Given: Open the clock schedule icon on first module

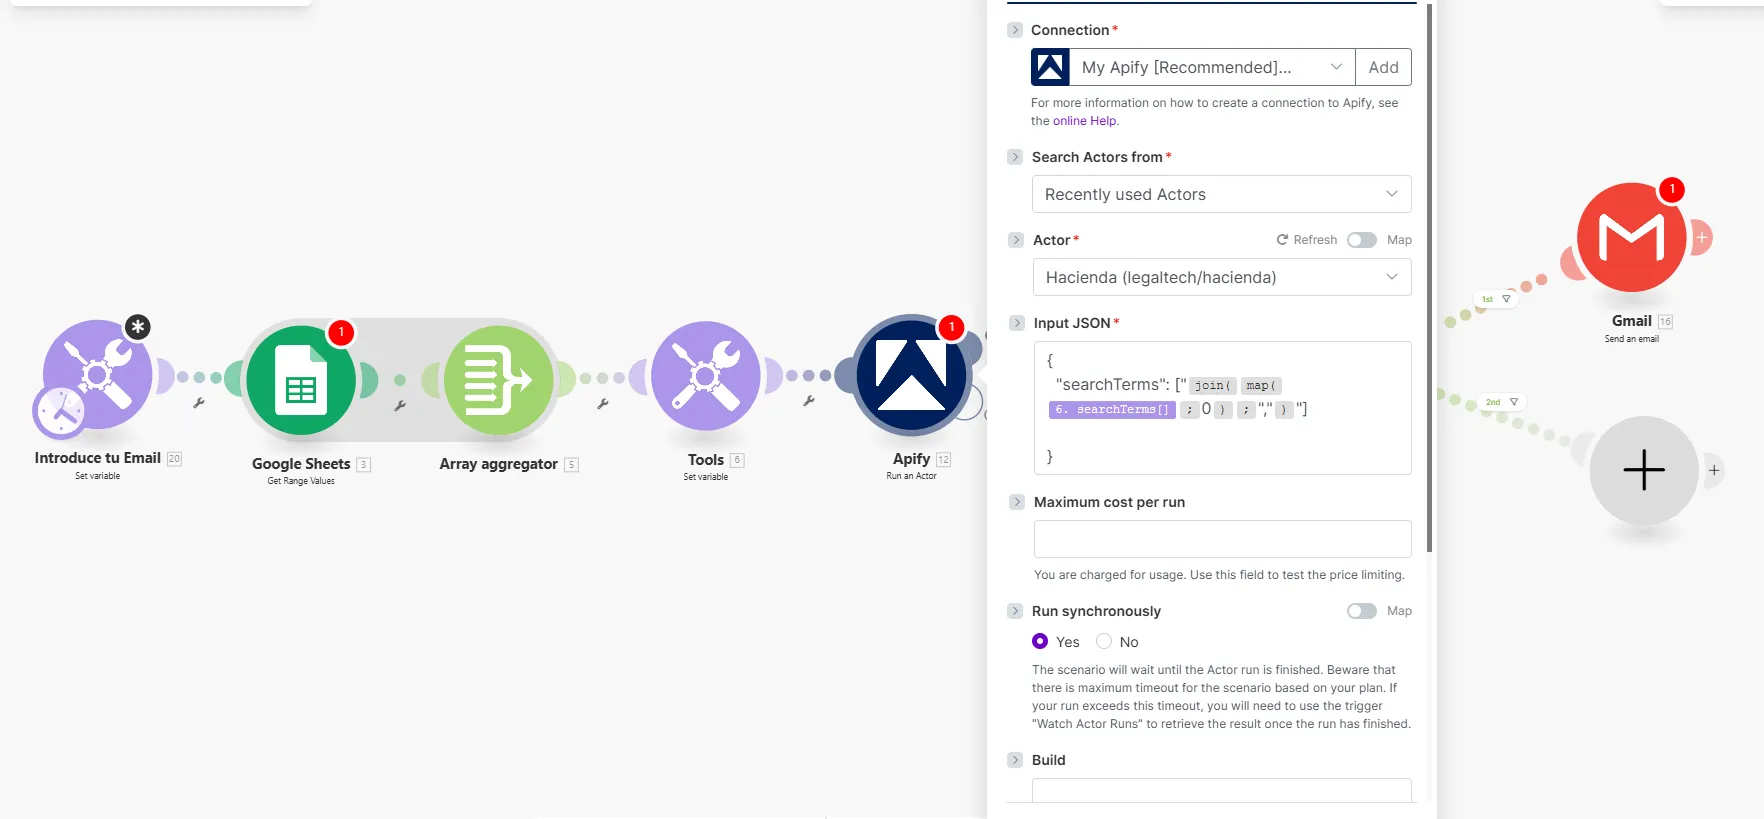Looking at the screenshot, I should (x=60, y=411).
